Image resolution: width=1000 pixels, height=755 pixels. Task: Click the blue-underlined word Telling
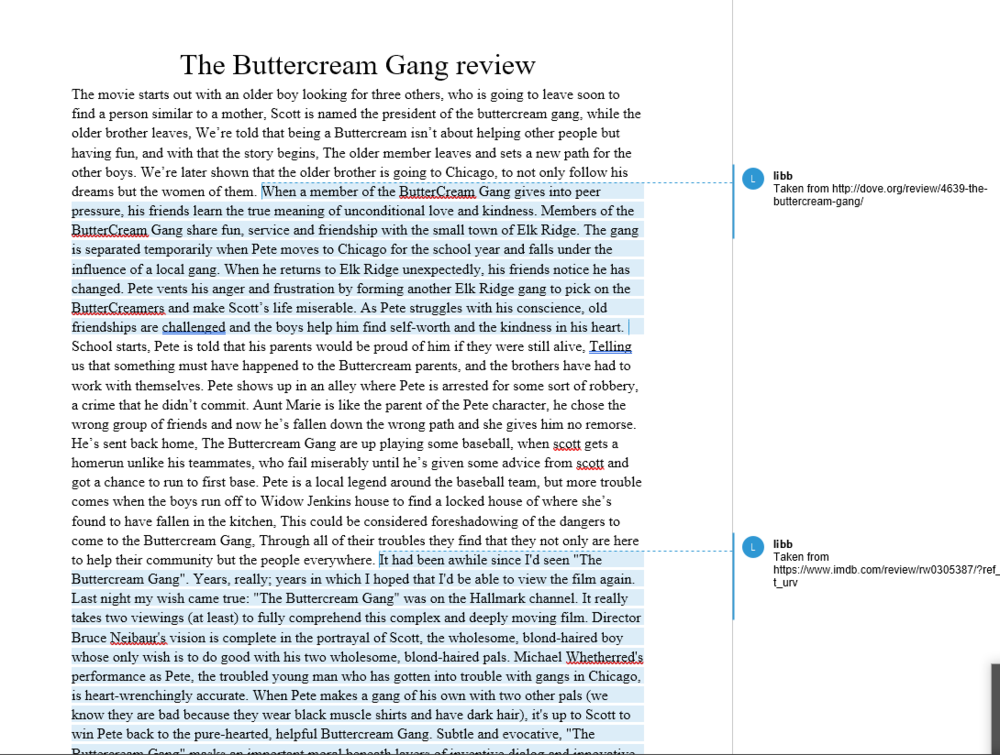click(610, 347)
